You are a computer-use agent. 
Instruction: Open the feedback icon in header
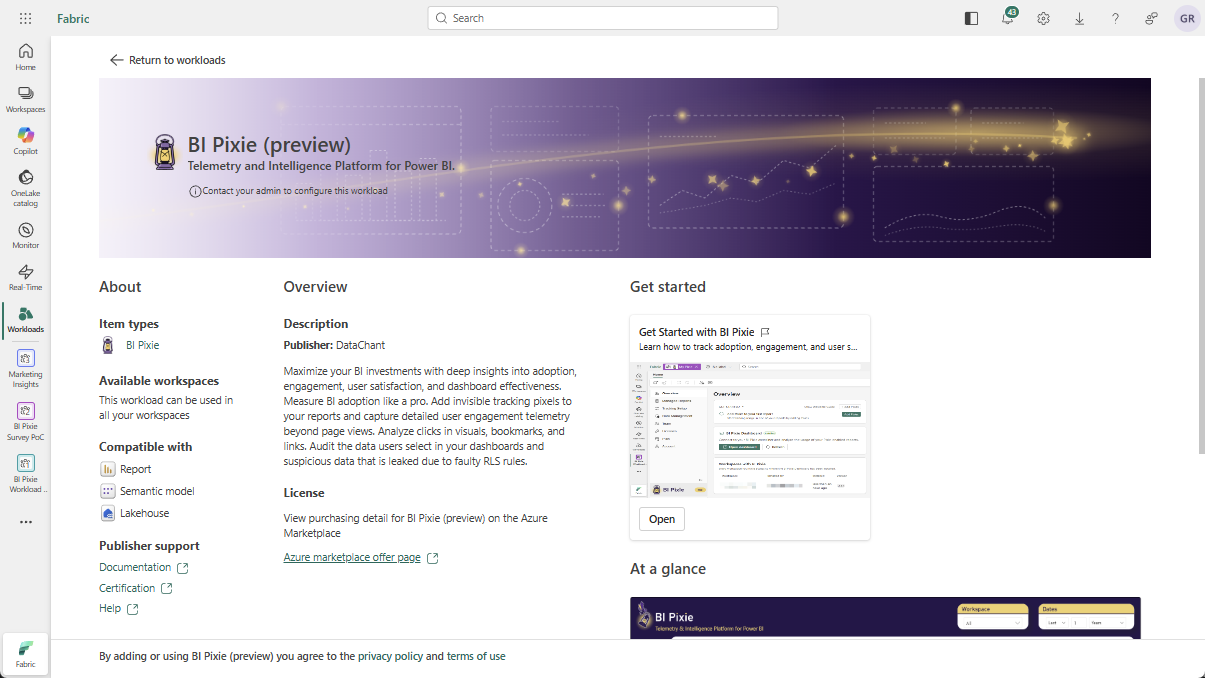pos(1152,18)
